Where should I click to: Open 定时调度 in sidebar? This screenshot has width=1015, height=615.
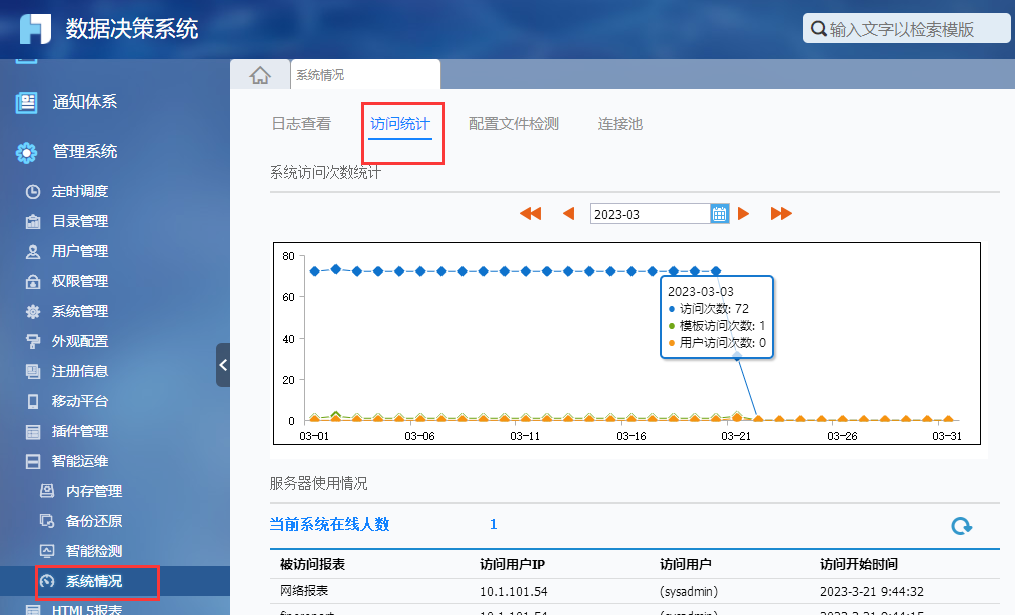click(x=80, y=192)
